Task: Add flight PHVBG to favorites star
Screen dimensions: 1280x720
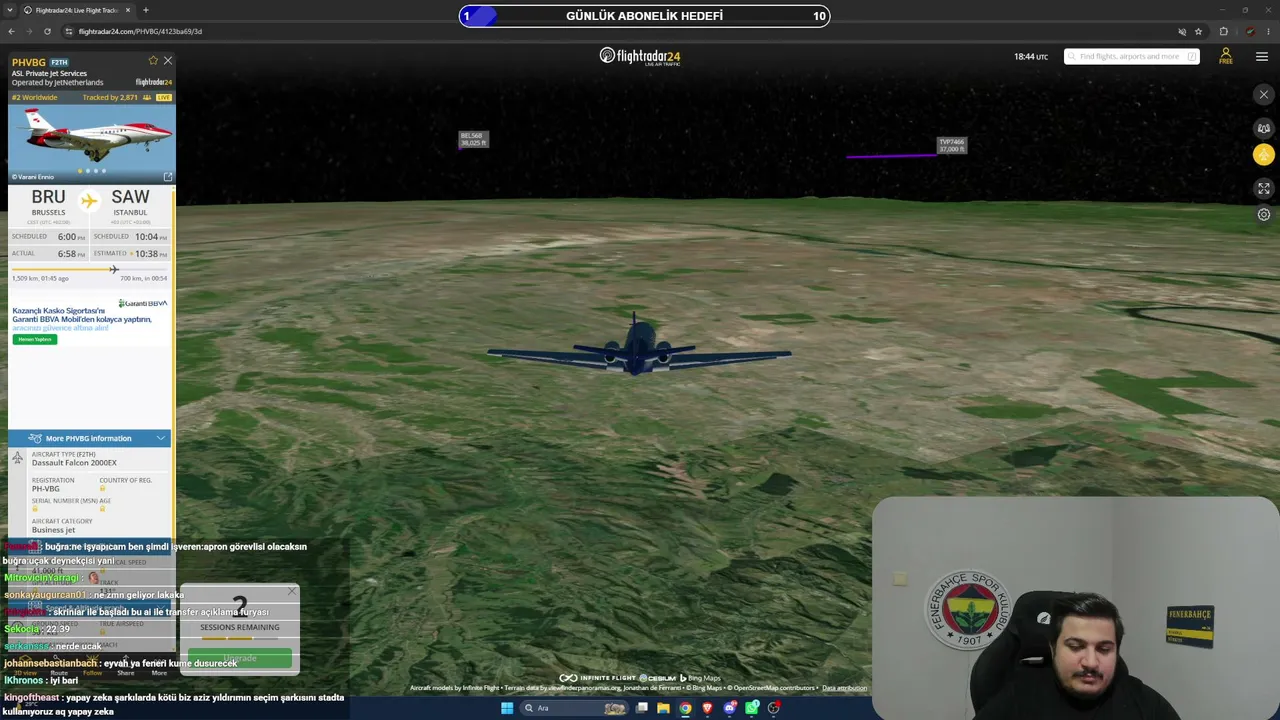Action: coord(153,61)
